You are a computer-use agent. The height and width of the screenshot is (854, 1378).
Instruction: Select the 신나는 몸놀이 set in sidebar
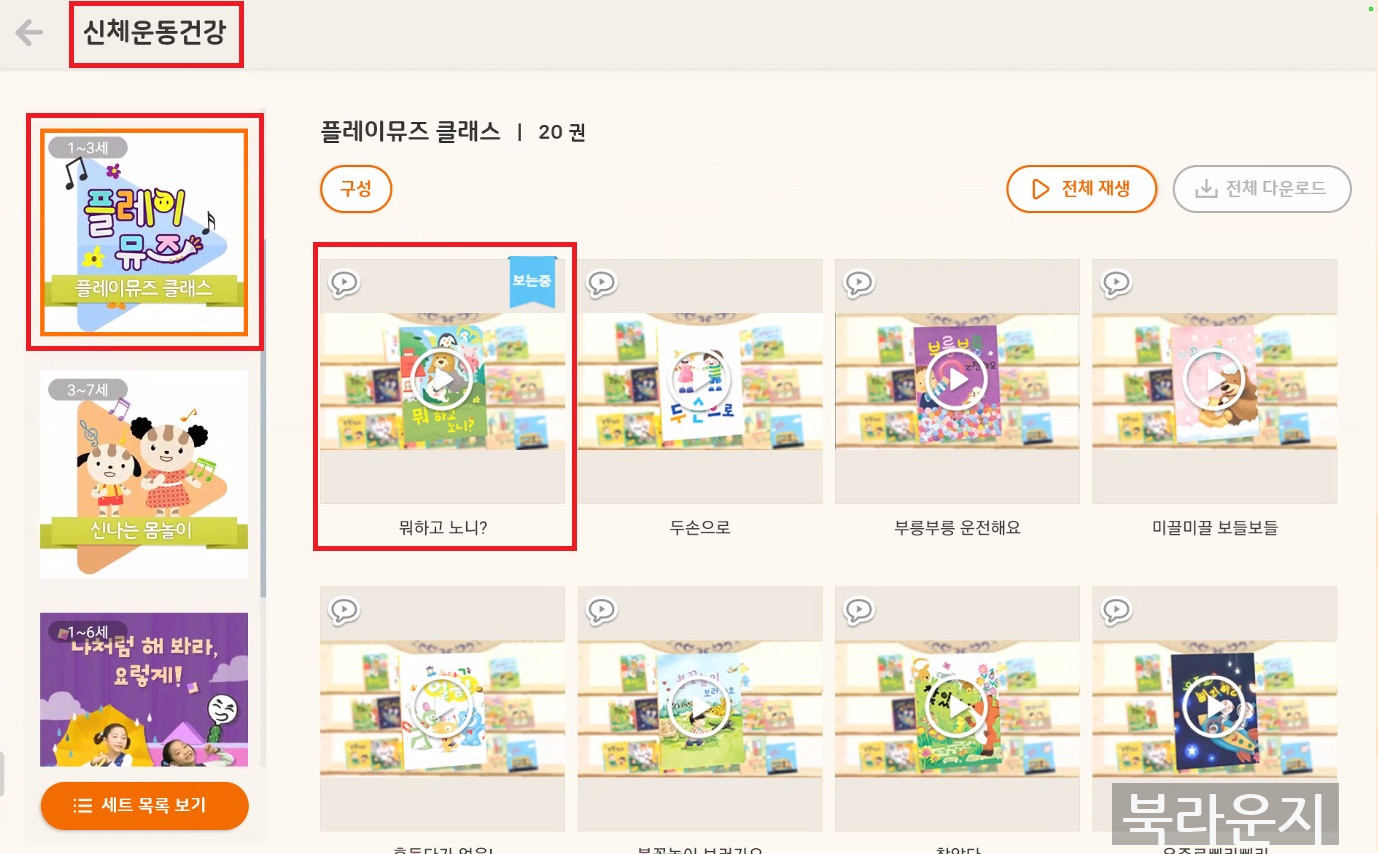tap(144, 474)
